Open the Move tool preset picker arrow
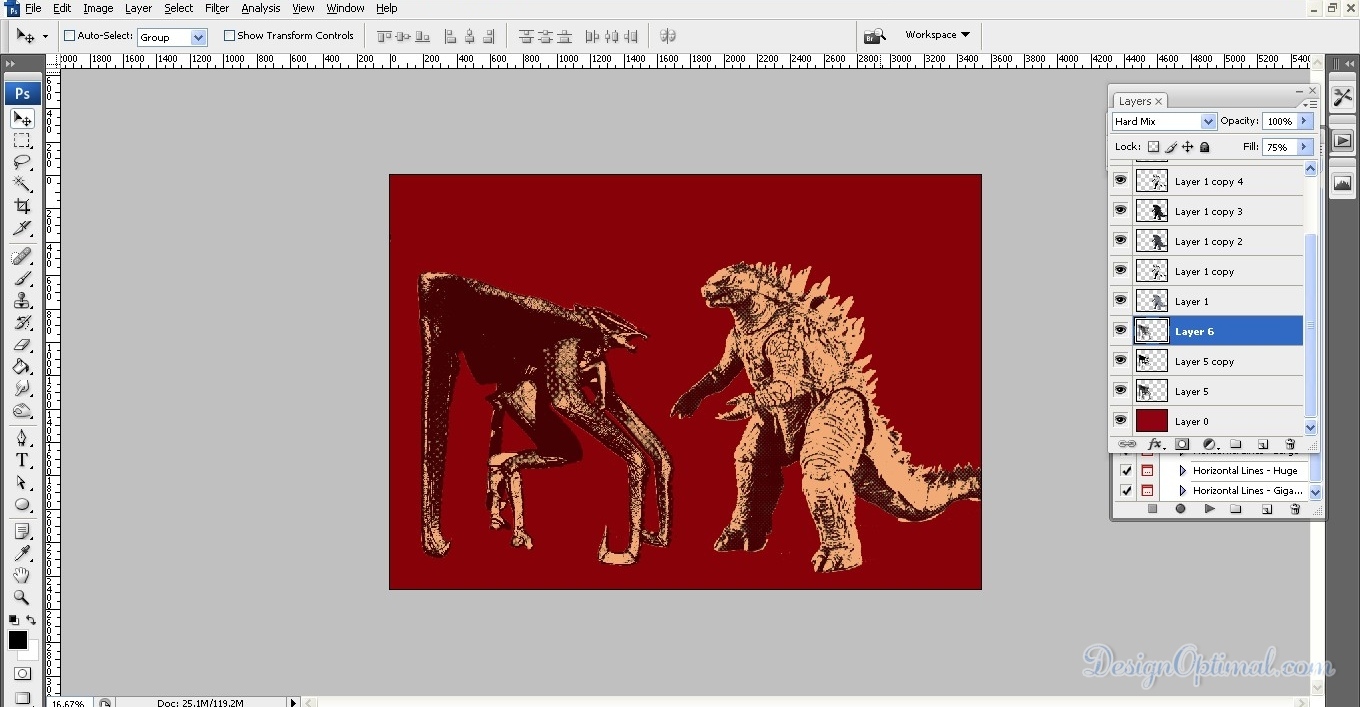 [x=45, y=37]
